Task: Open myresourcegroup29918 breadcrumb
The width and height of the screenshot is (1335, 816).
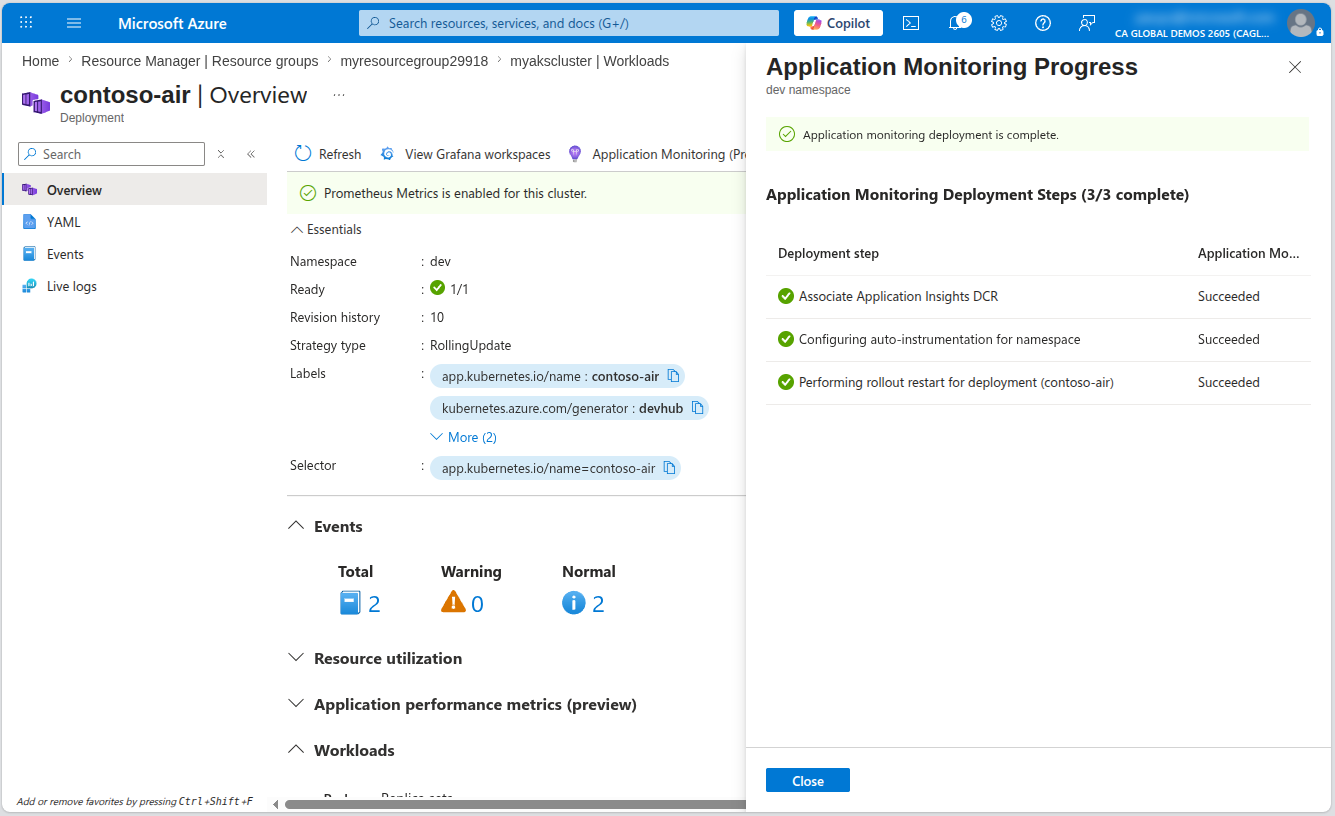Action: coord(414,61)
